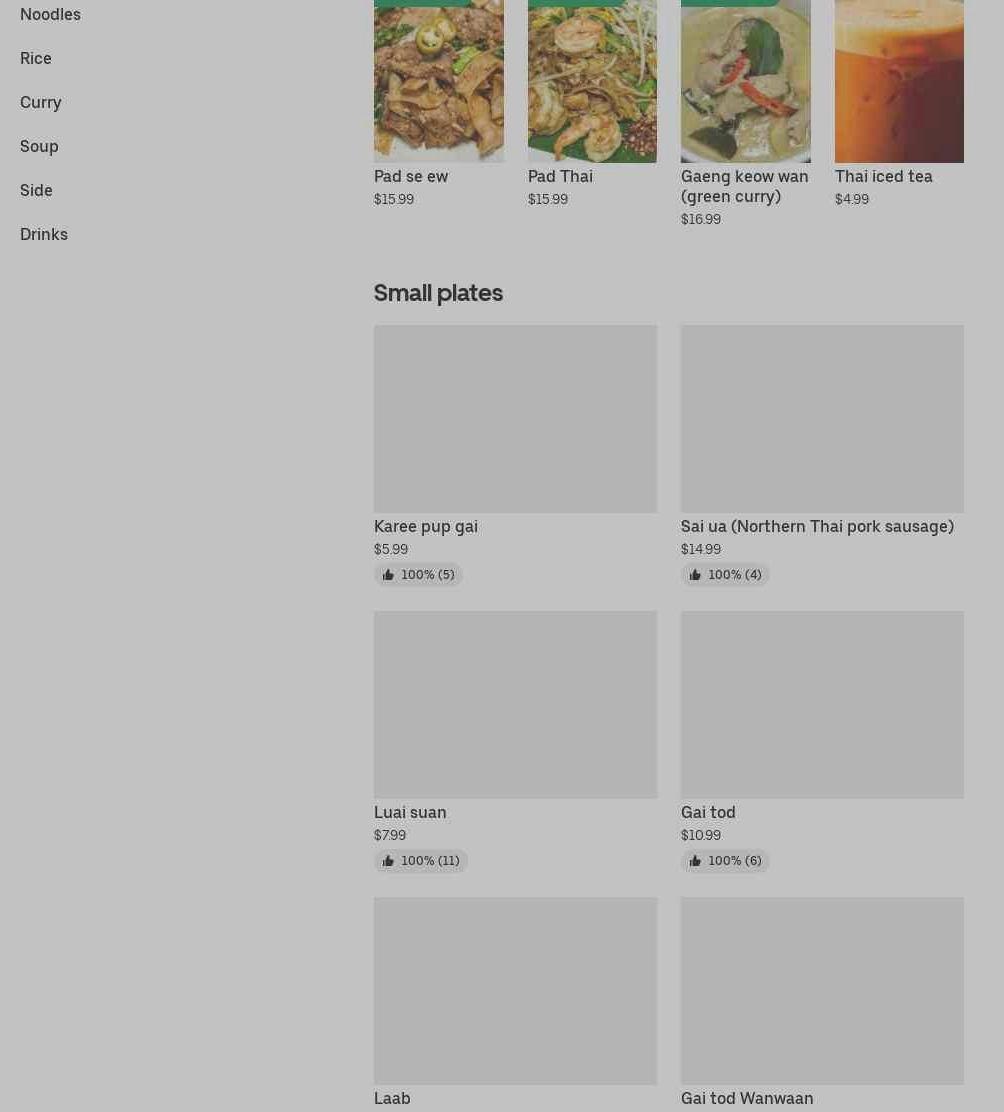The width and height of the screenshot is (1004, 1112).
Task: Click thumbs-up icon under Gai tod
Action: (695, 860)
